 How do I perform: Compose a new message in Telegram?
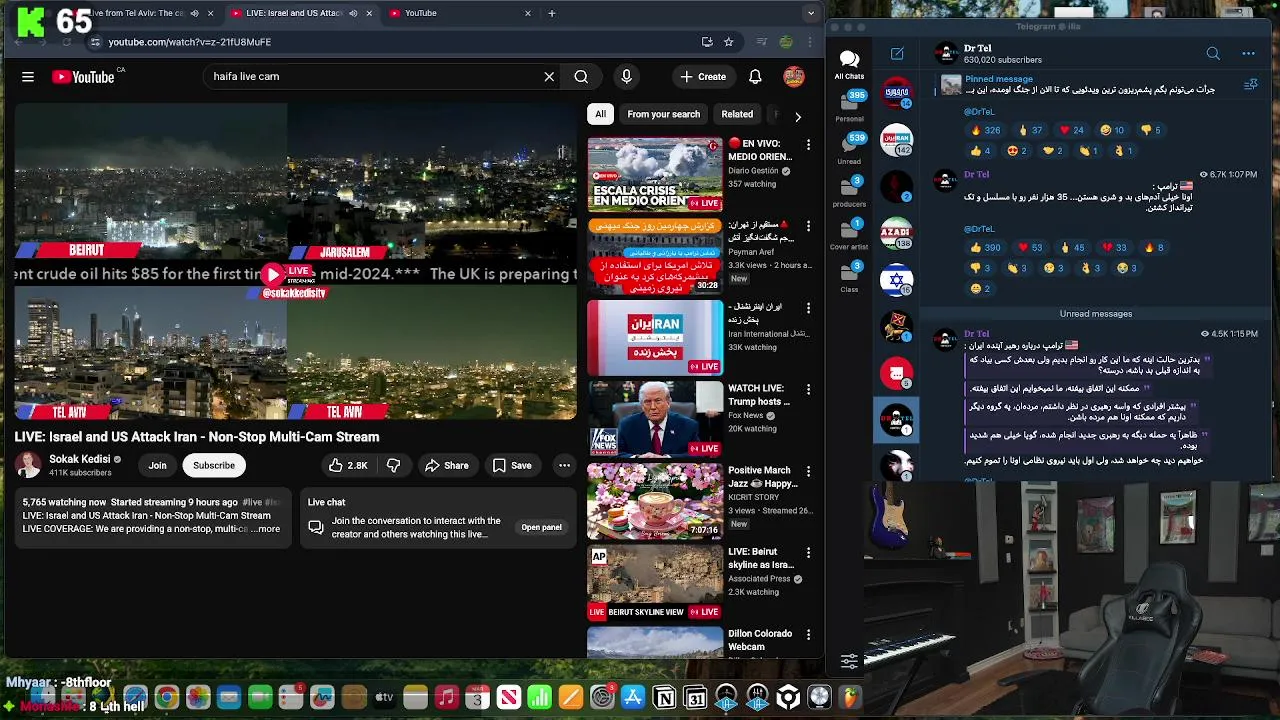coord(897,54)
